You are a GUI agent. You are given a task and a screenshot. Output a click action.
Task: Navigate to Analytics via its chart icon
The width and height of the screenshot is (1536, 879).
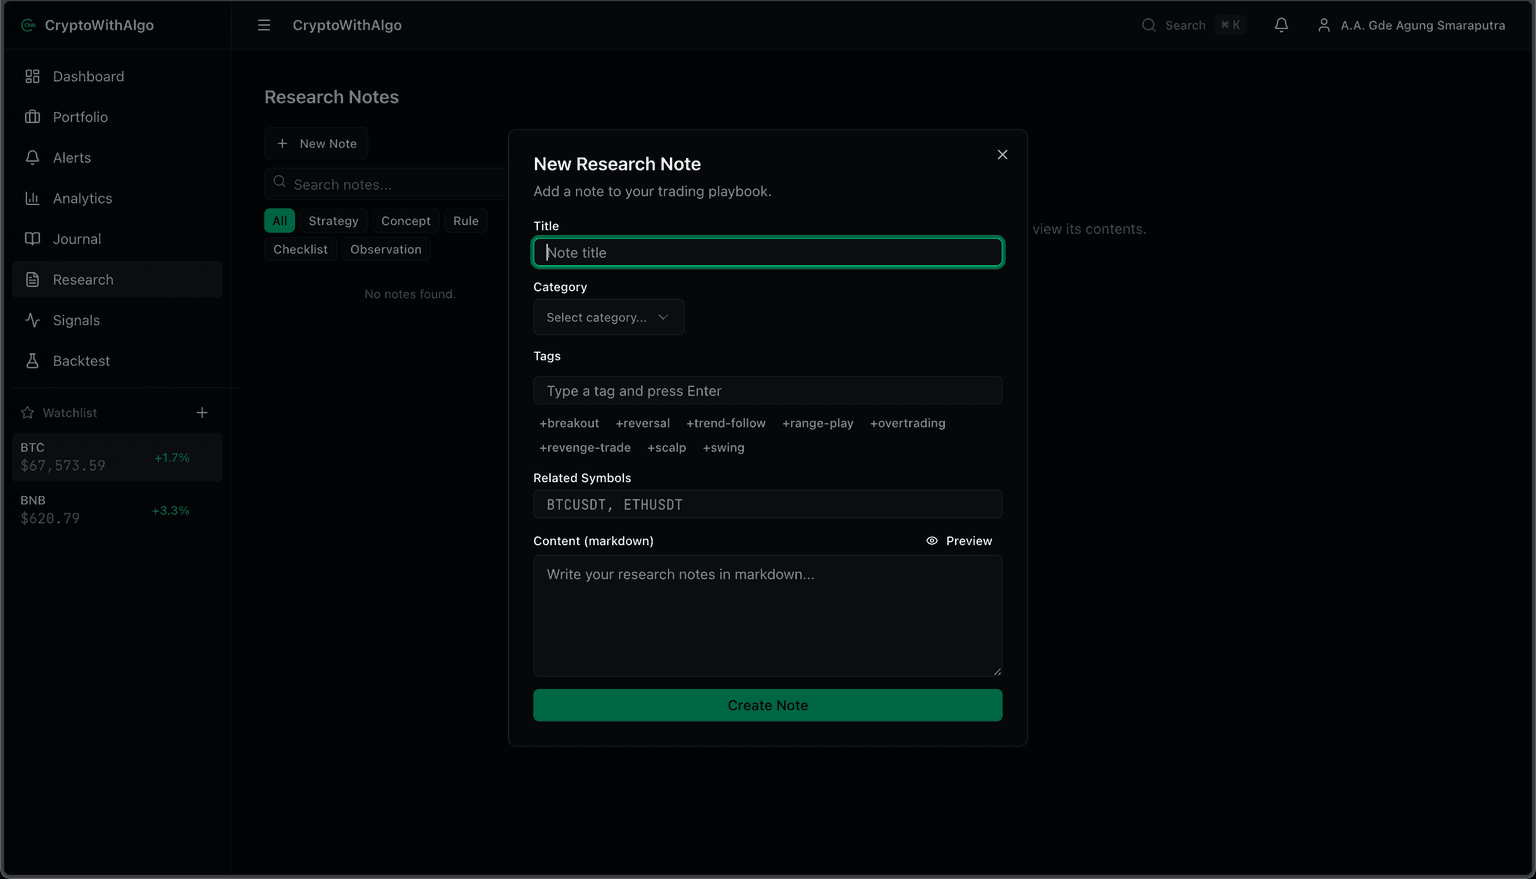pos(33,198)
